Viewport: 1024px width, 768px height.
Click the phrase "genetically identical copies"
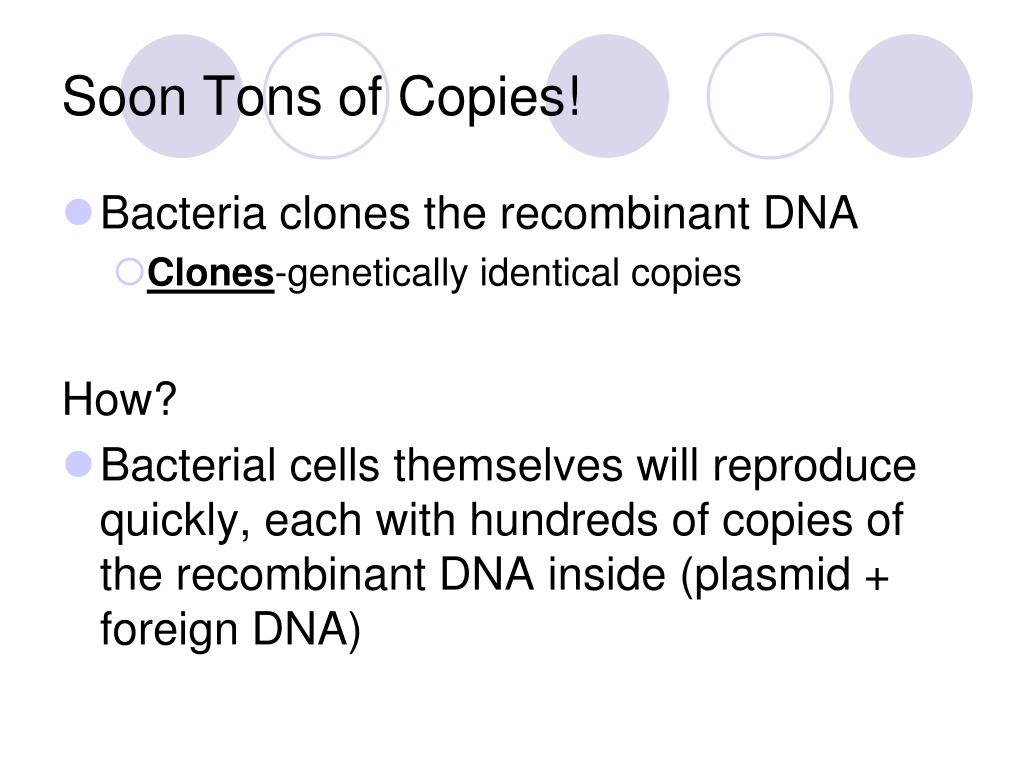pos(514,274)
